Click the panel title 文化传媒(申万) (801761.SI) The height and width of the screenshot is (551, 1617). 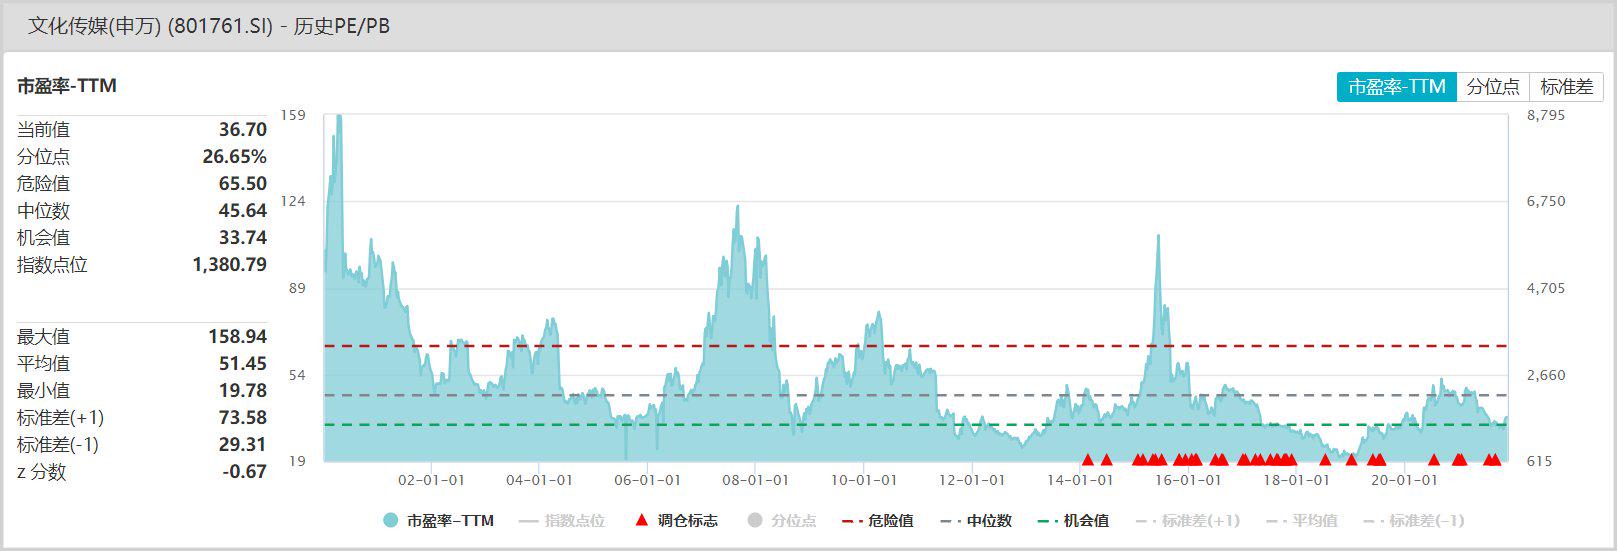tap(150, 27)
